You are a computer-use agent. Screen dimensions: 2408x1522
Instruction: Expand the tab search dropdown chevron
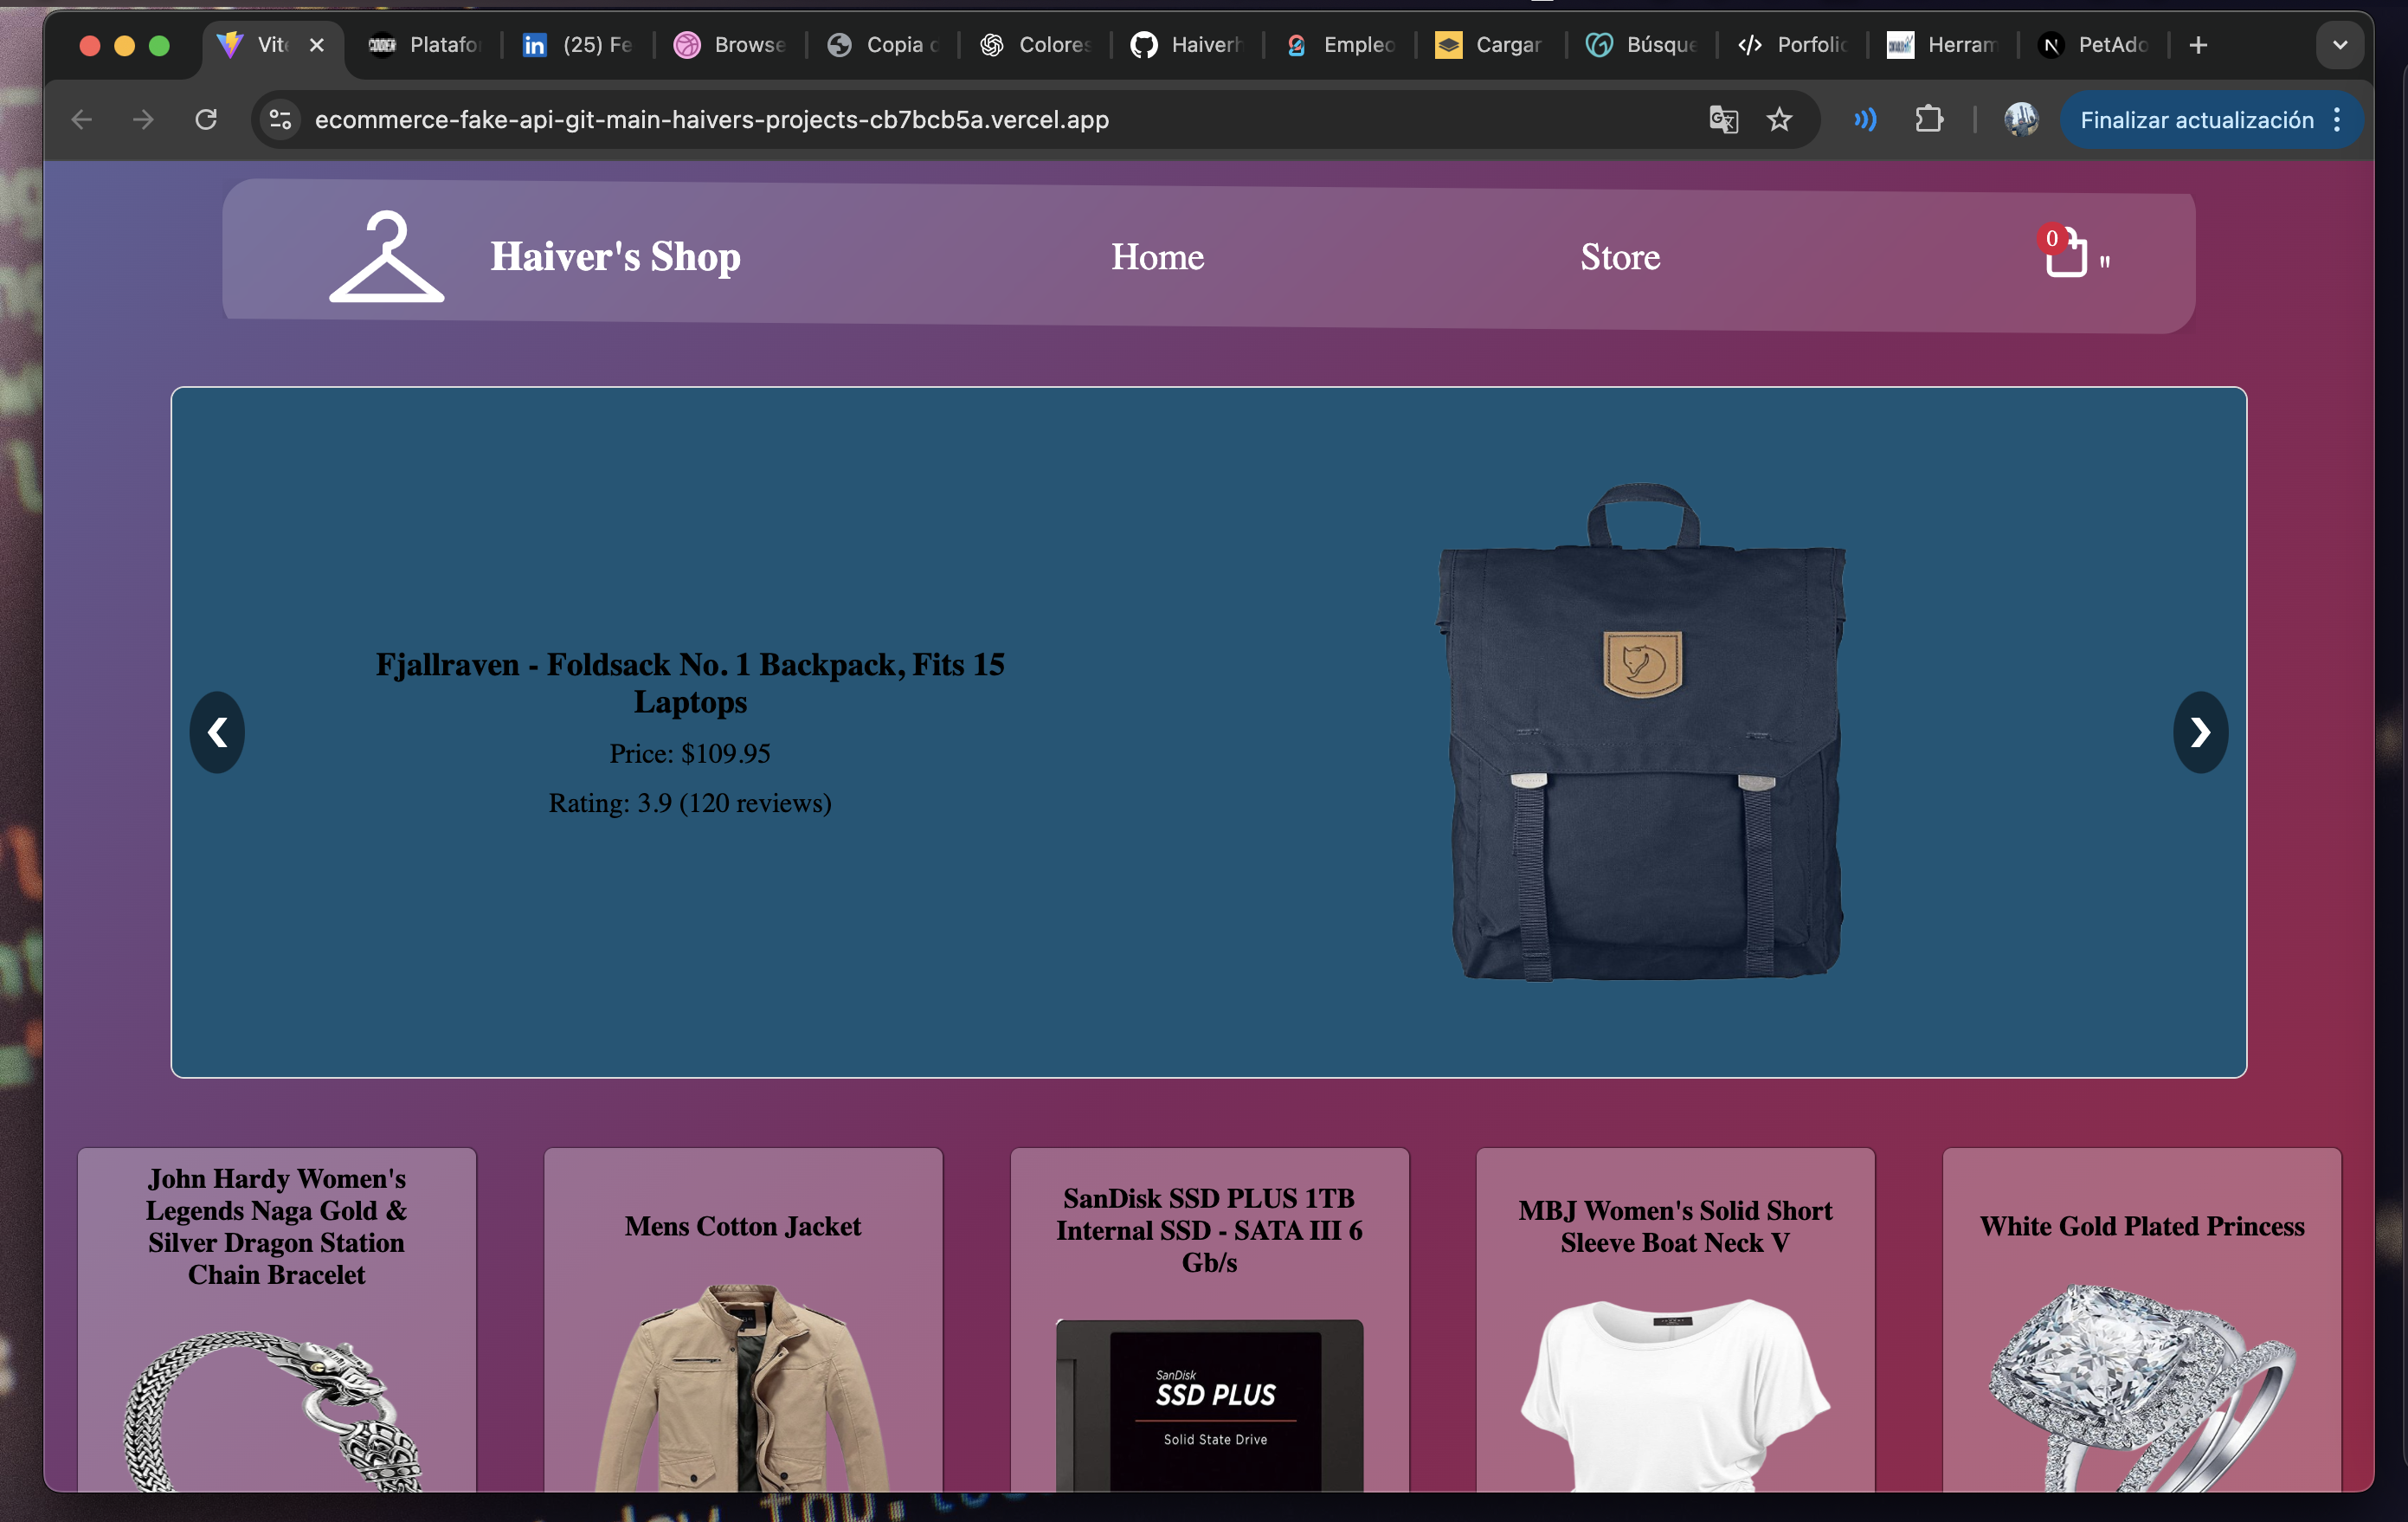(2340, 45)
